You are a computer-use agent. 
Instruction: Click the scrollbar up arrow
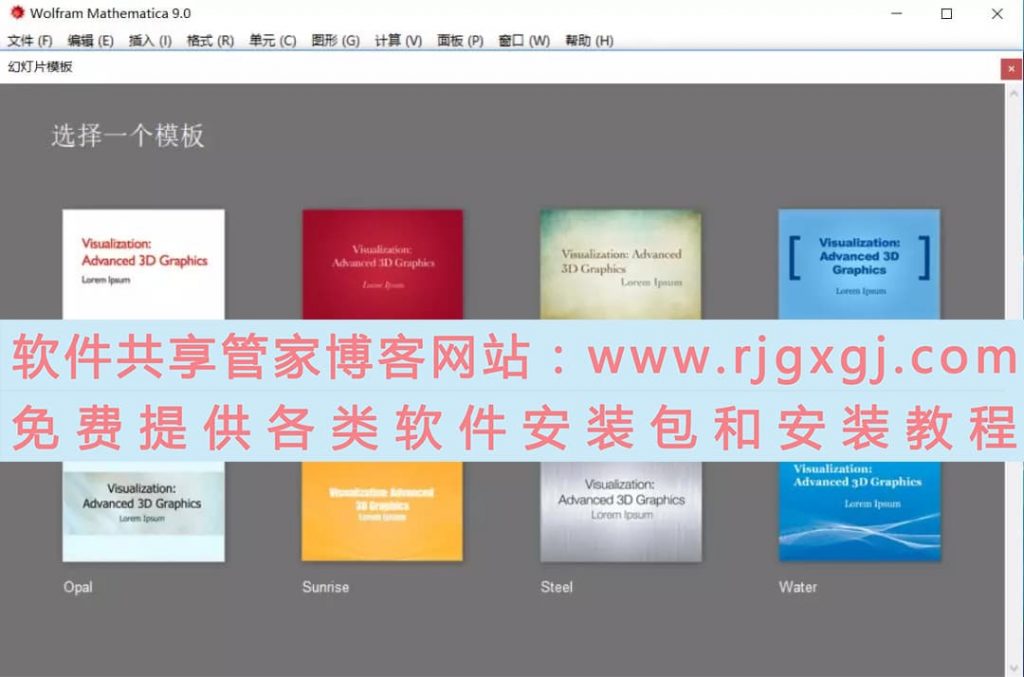1014,93
